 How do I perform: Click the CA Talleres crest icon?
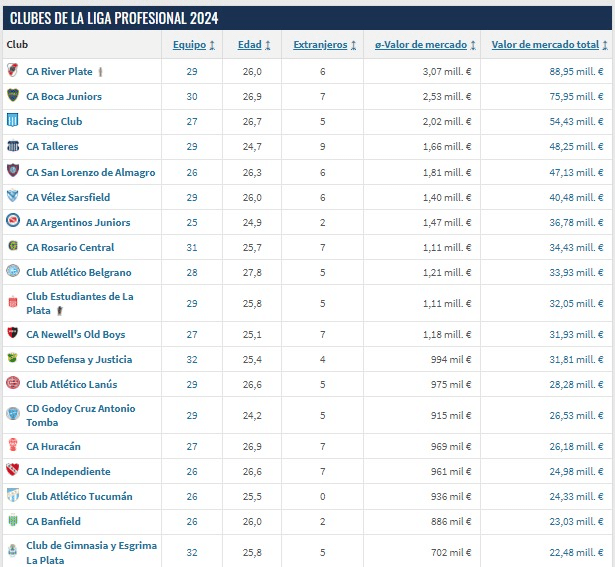13,146
